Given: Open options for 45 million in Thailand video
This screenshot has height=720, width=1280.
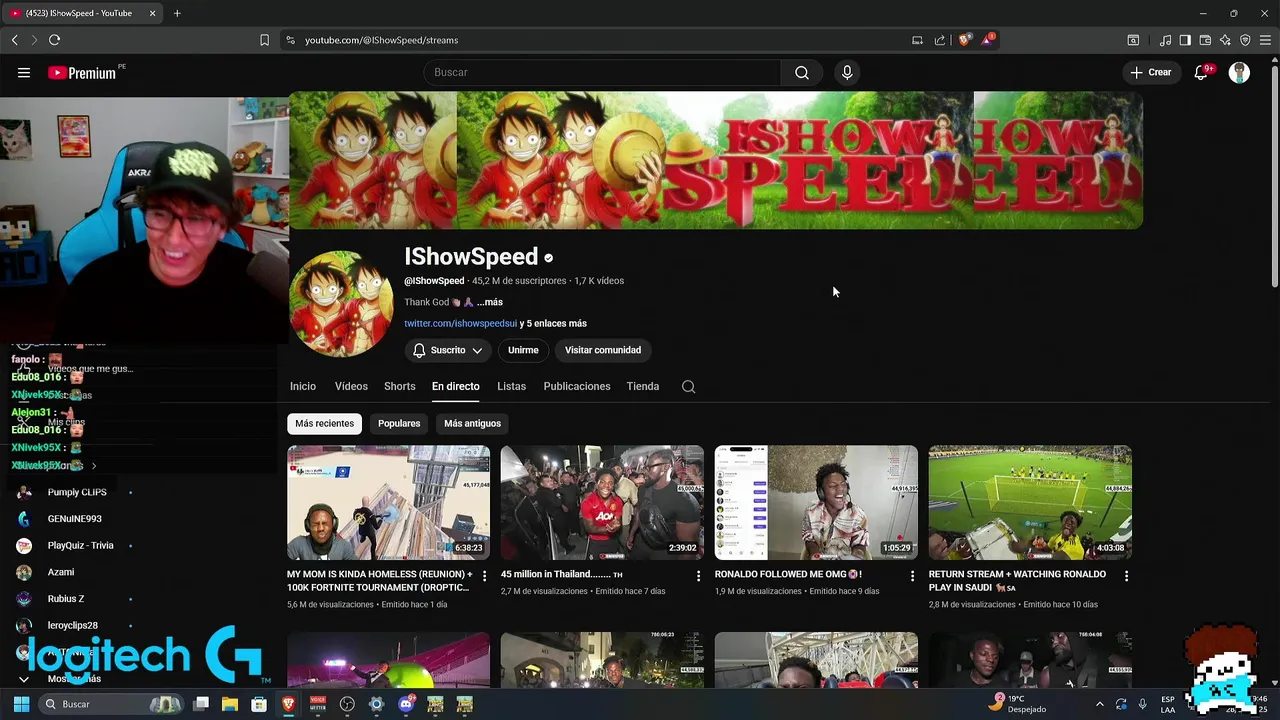Looking at the screenshot, I should pyautogui.click(x=698, y=576).
